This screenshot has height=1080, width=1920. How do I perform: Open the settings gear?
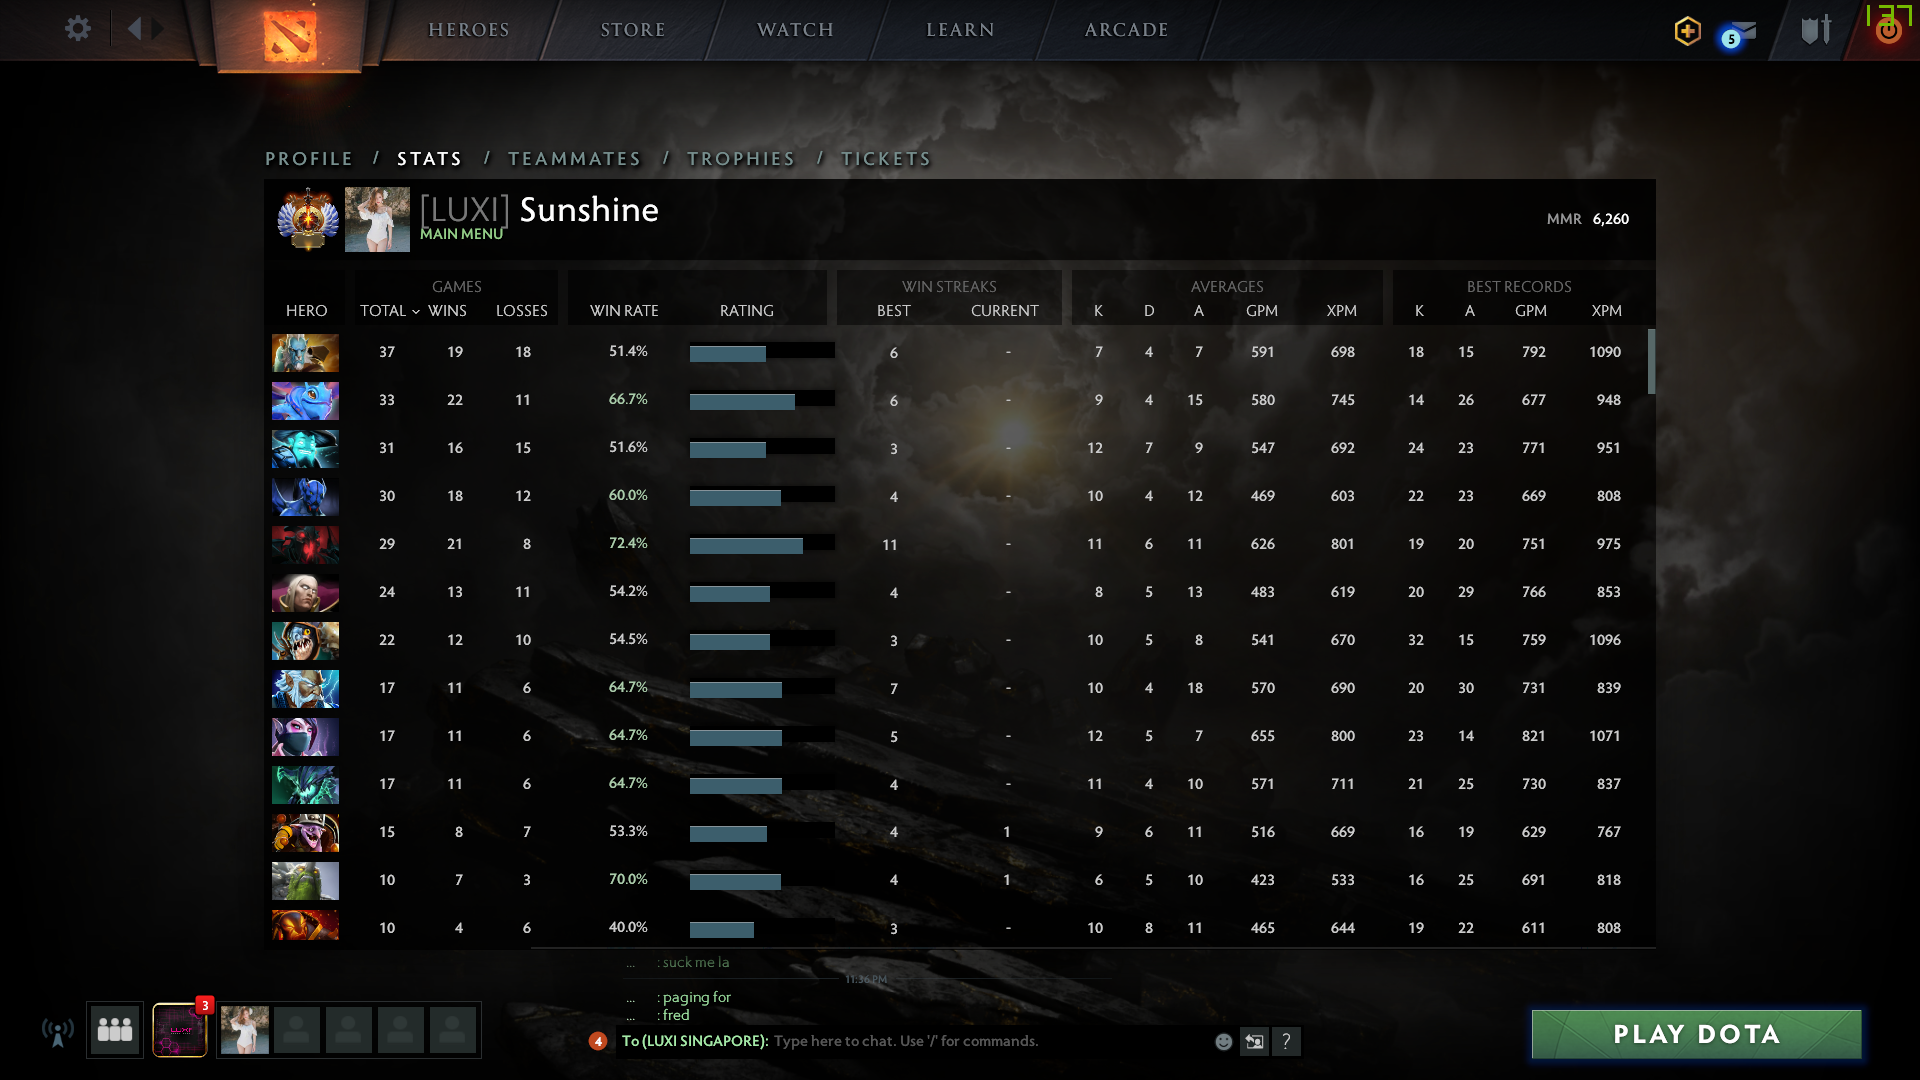[78, 29]
